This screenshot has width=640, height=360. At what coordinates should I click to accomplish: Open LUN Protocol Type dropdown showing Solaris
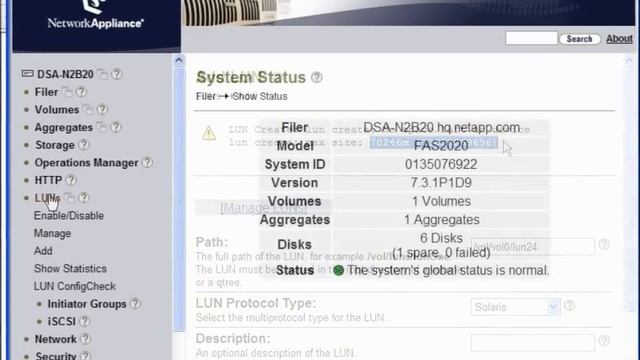click(516, 307)
